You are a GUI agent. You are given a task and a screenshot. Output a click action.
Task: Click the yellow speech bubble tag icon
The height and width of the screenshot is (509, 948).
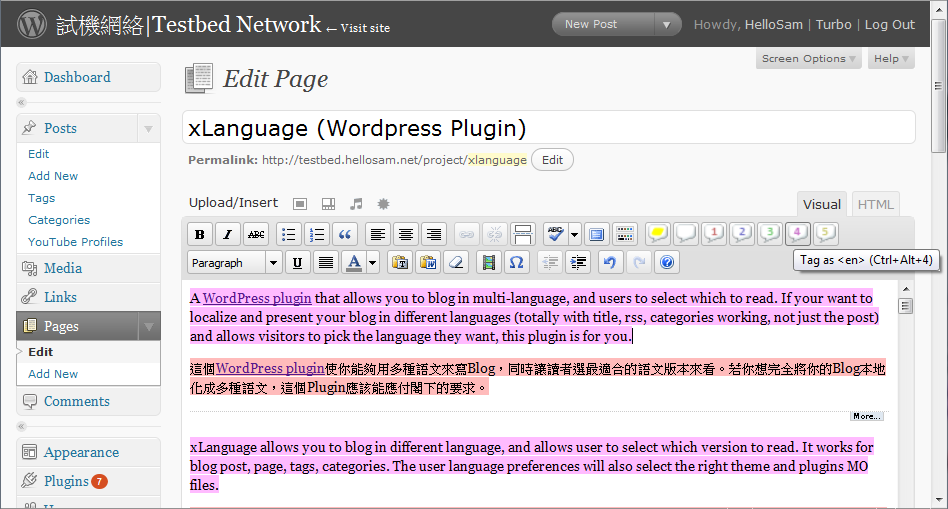pos(658,233)
